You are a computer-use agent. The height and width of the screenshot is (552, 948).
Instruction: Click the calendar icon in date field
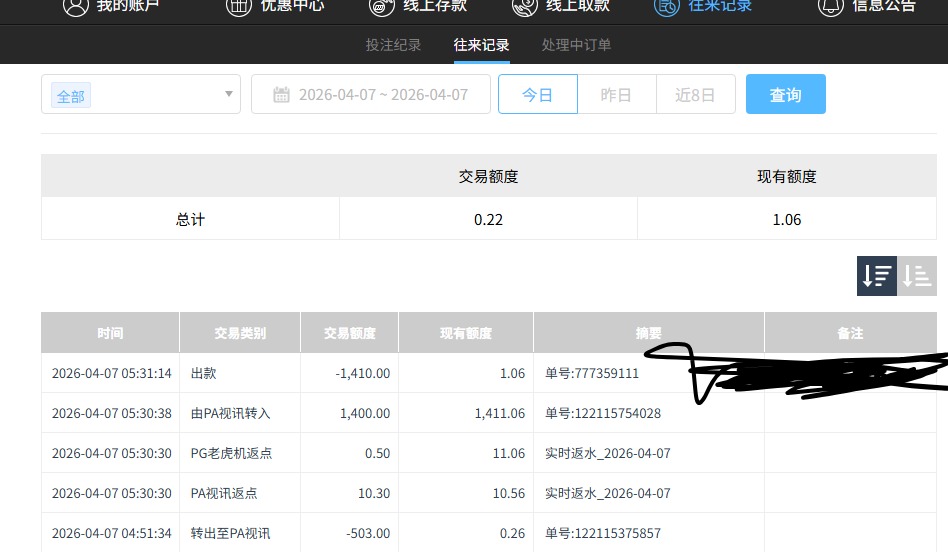point(281,95)
